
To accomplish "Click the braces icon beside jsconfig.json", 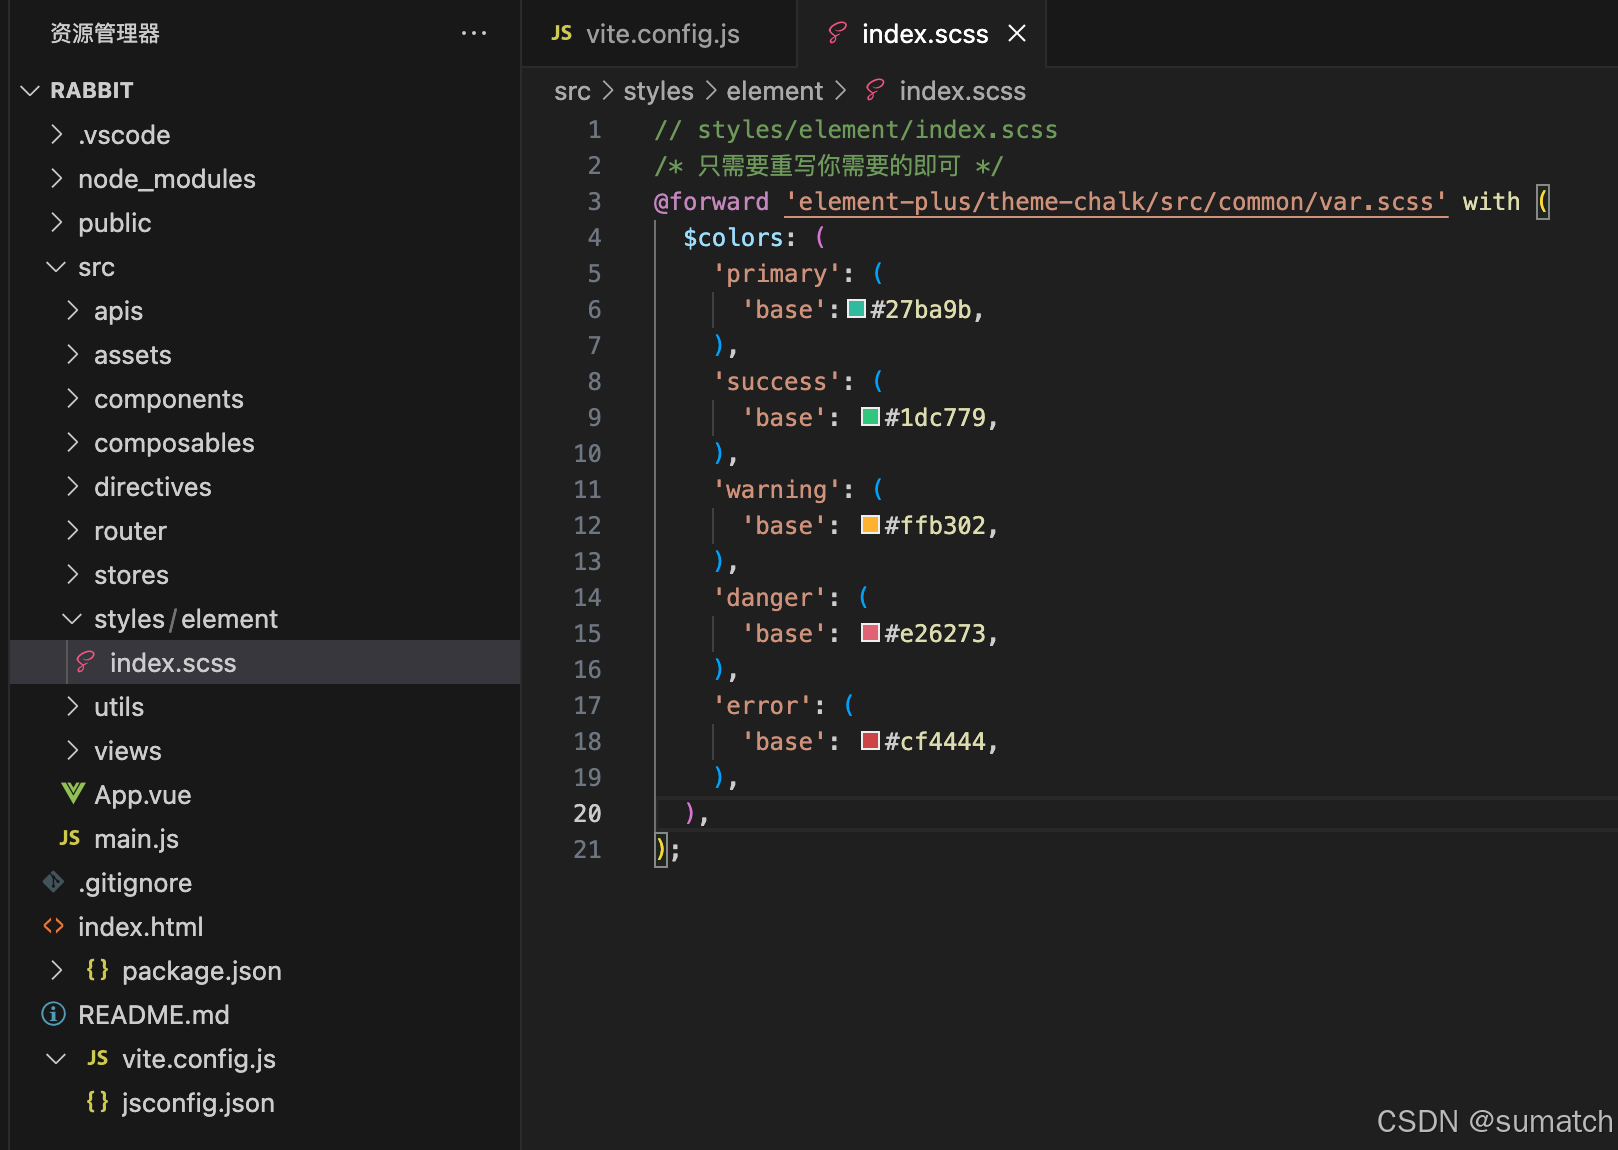I will (97, 1101).
